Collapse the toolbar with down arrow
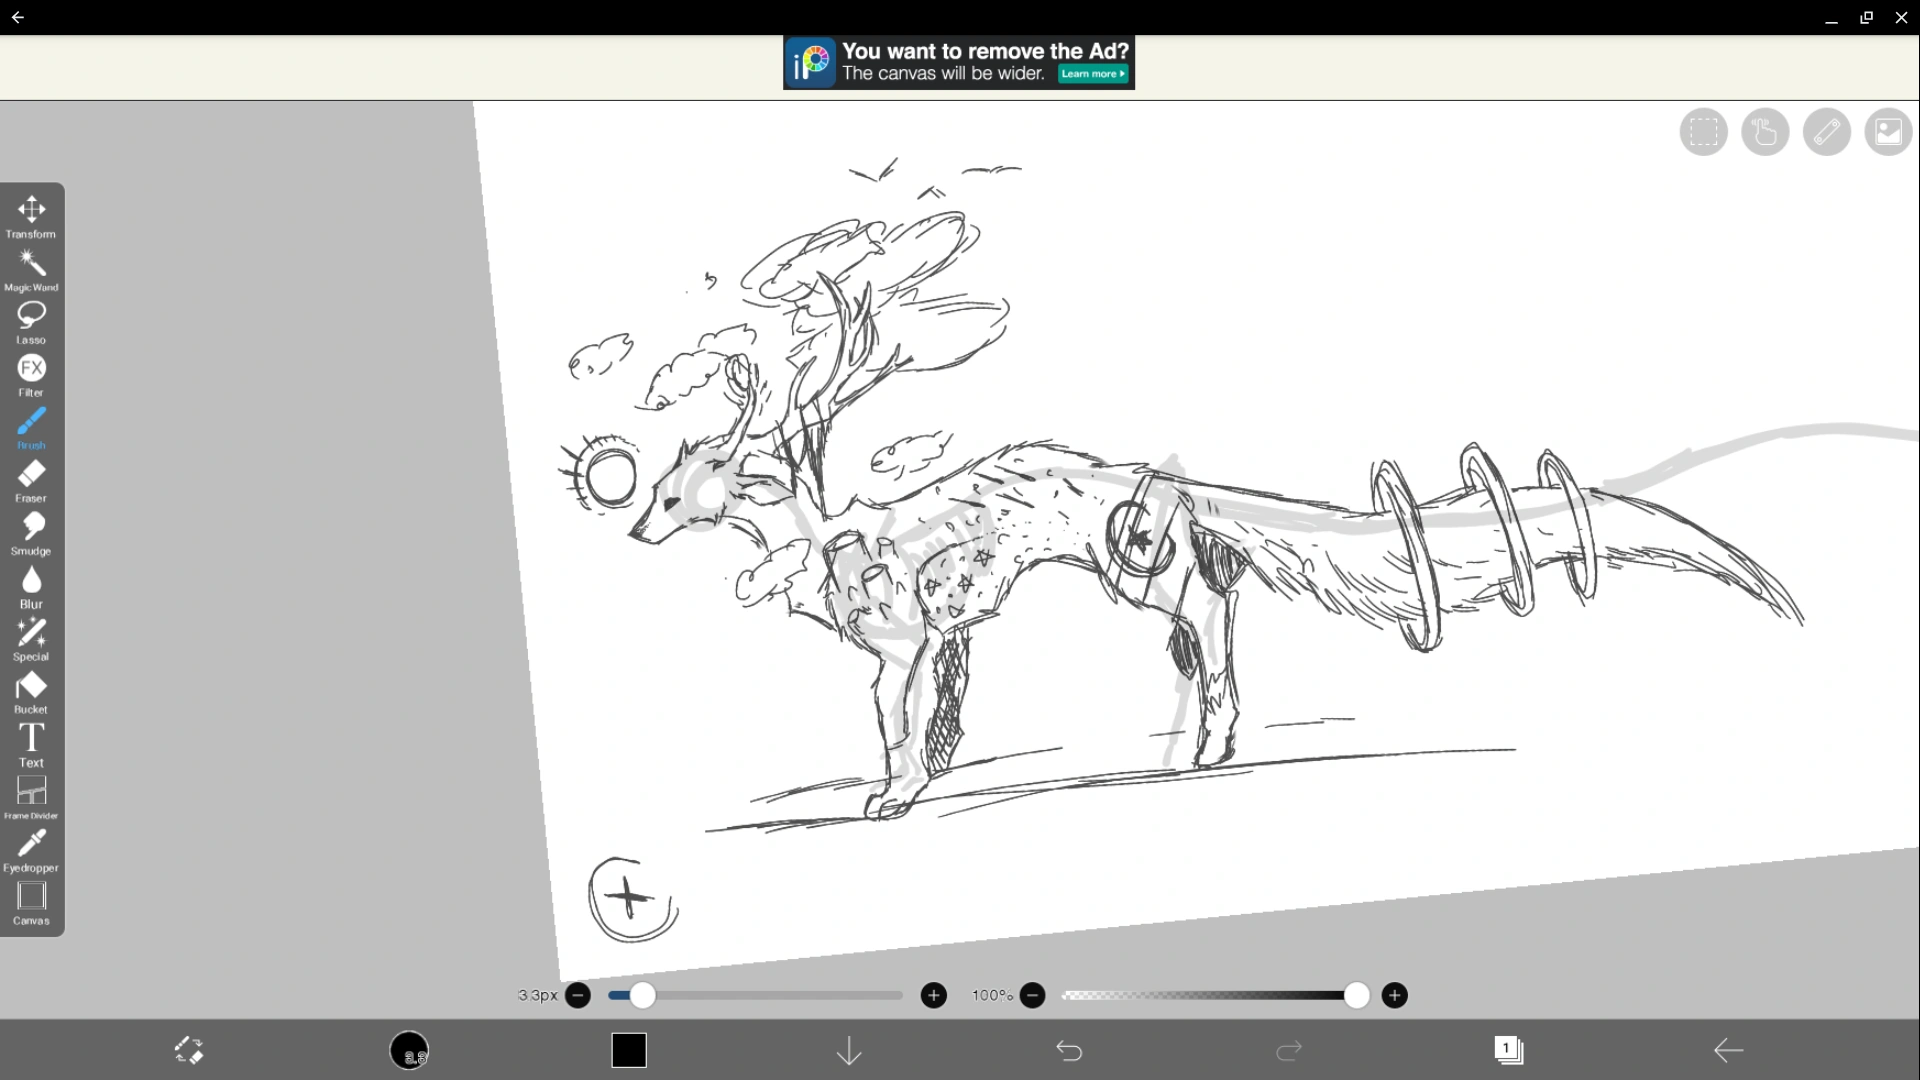Image resolution: width=1920 pixels, height=1080 pixels. click(847, 1051)
